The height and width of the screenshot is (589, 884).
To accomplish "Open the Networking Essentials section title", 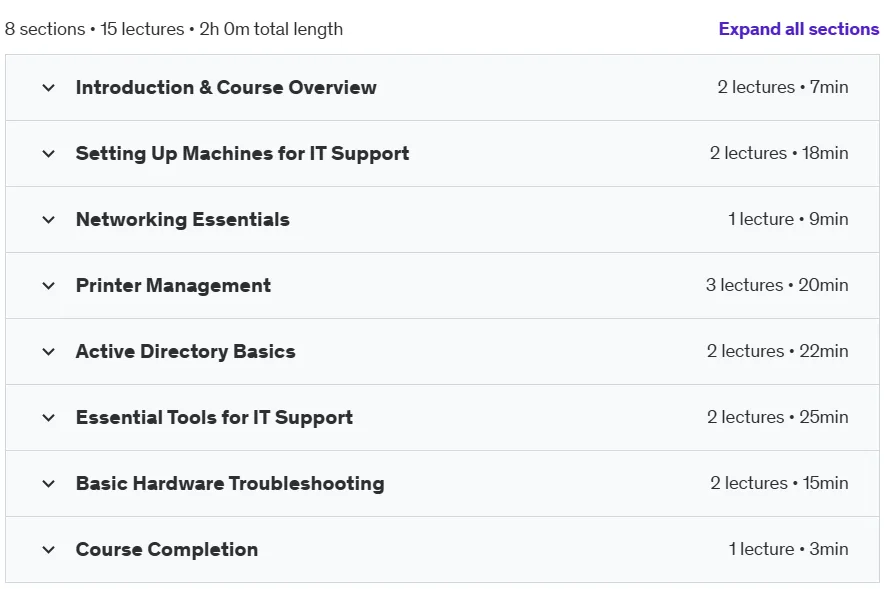I will [x=183, y=219].
